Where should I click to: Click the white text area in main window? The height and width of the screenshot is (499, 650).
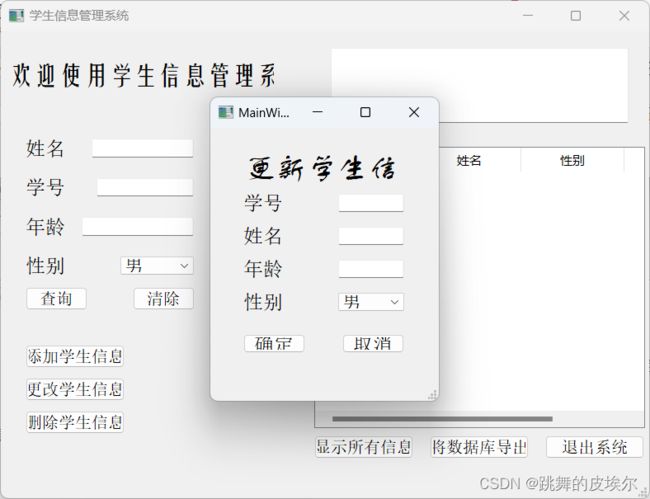coord(480,86)
